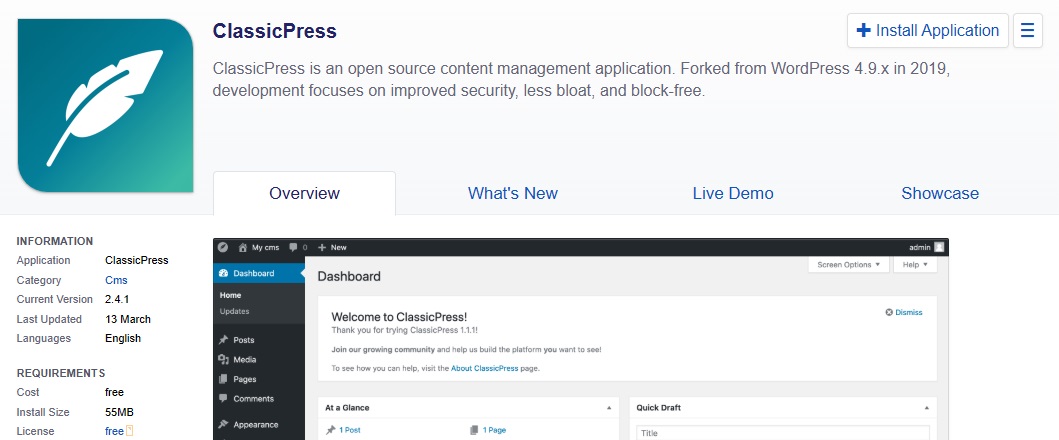Open the hamburger menu beside Install Application

pos(1027,31)
